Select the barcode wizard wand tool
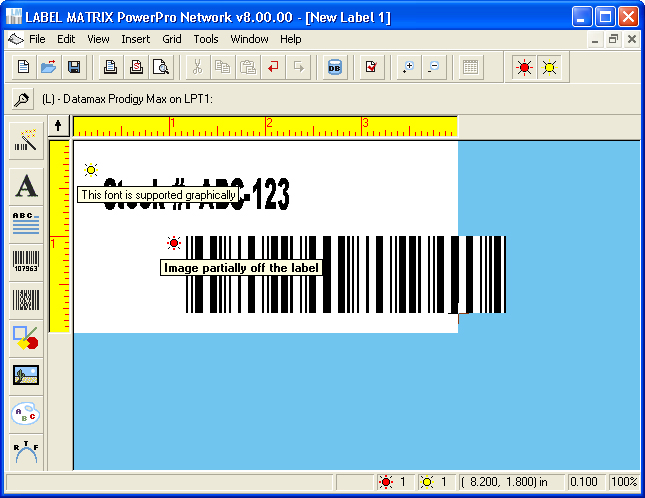Screen dimensions: 645x498 [x=26, y=141]
